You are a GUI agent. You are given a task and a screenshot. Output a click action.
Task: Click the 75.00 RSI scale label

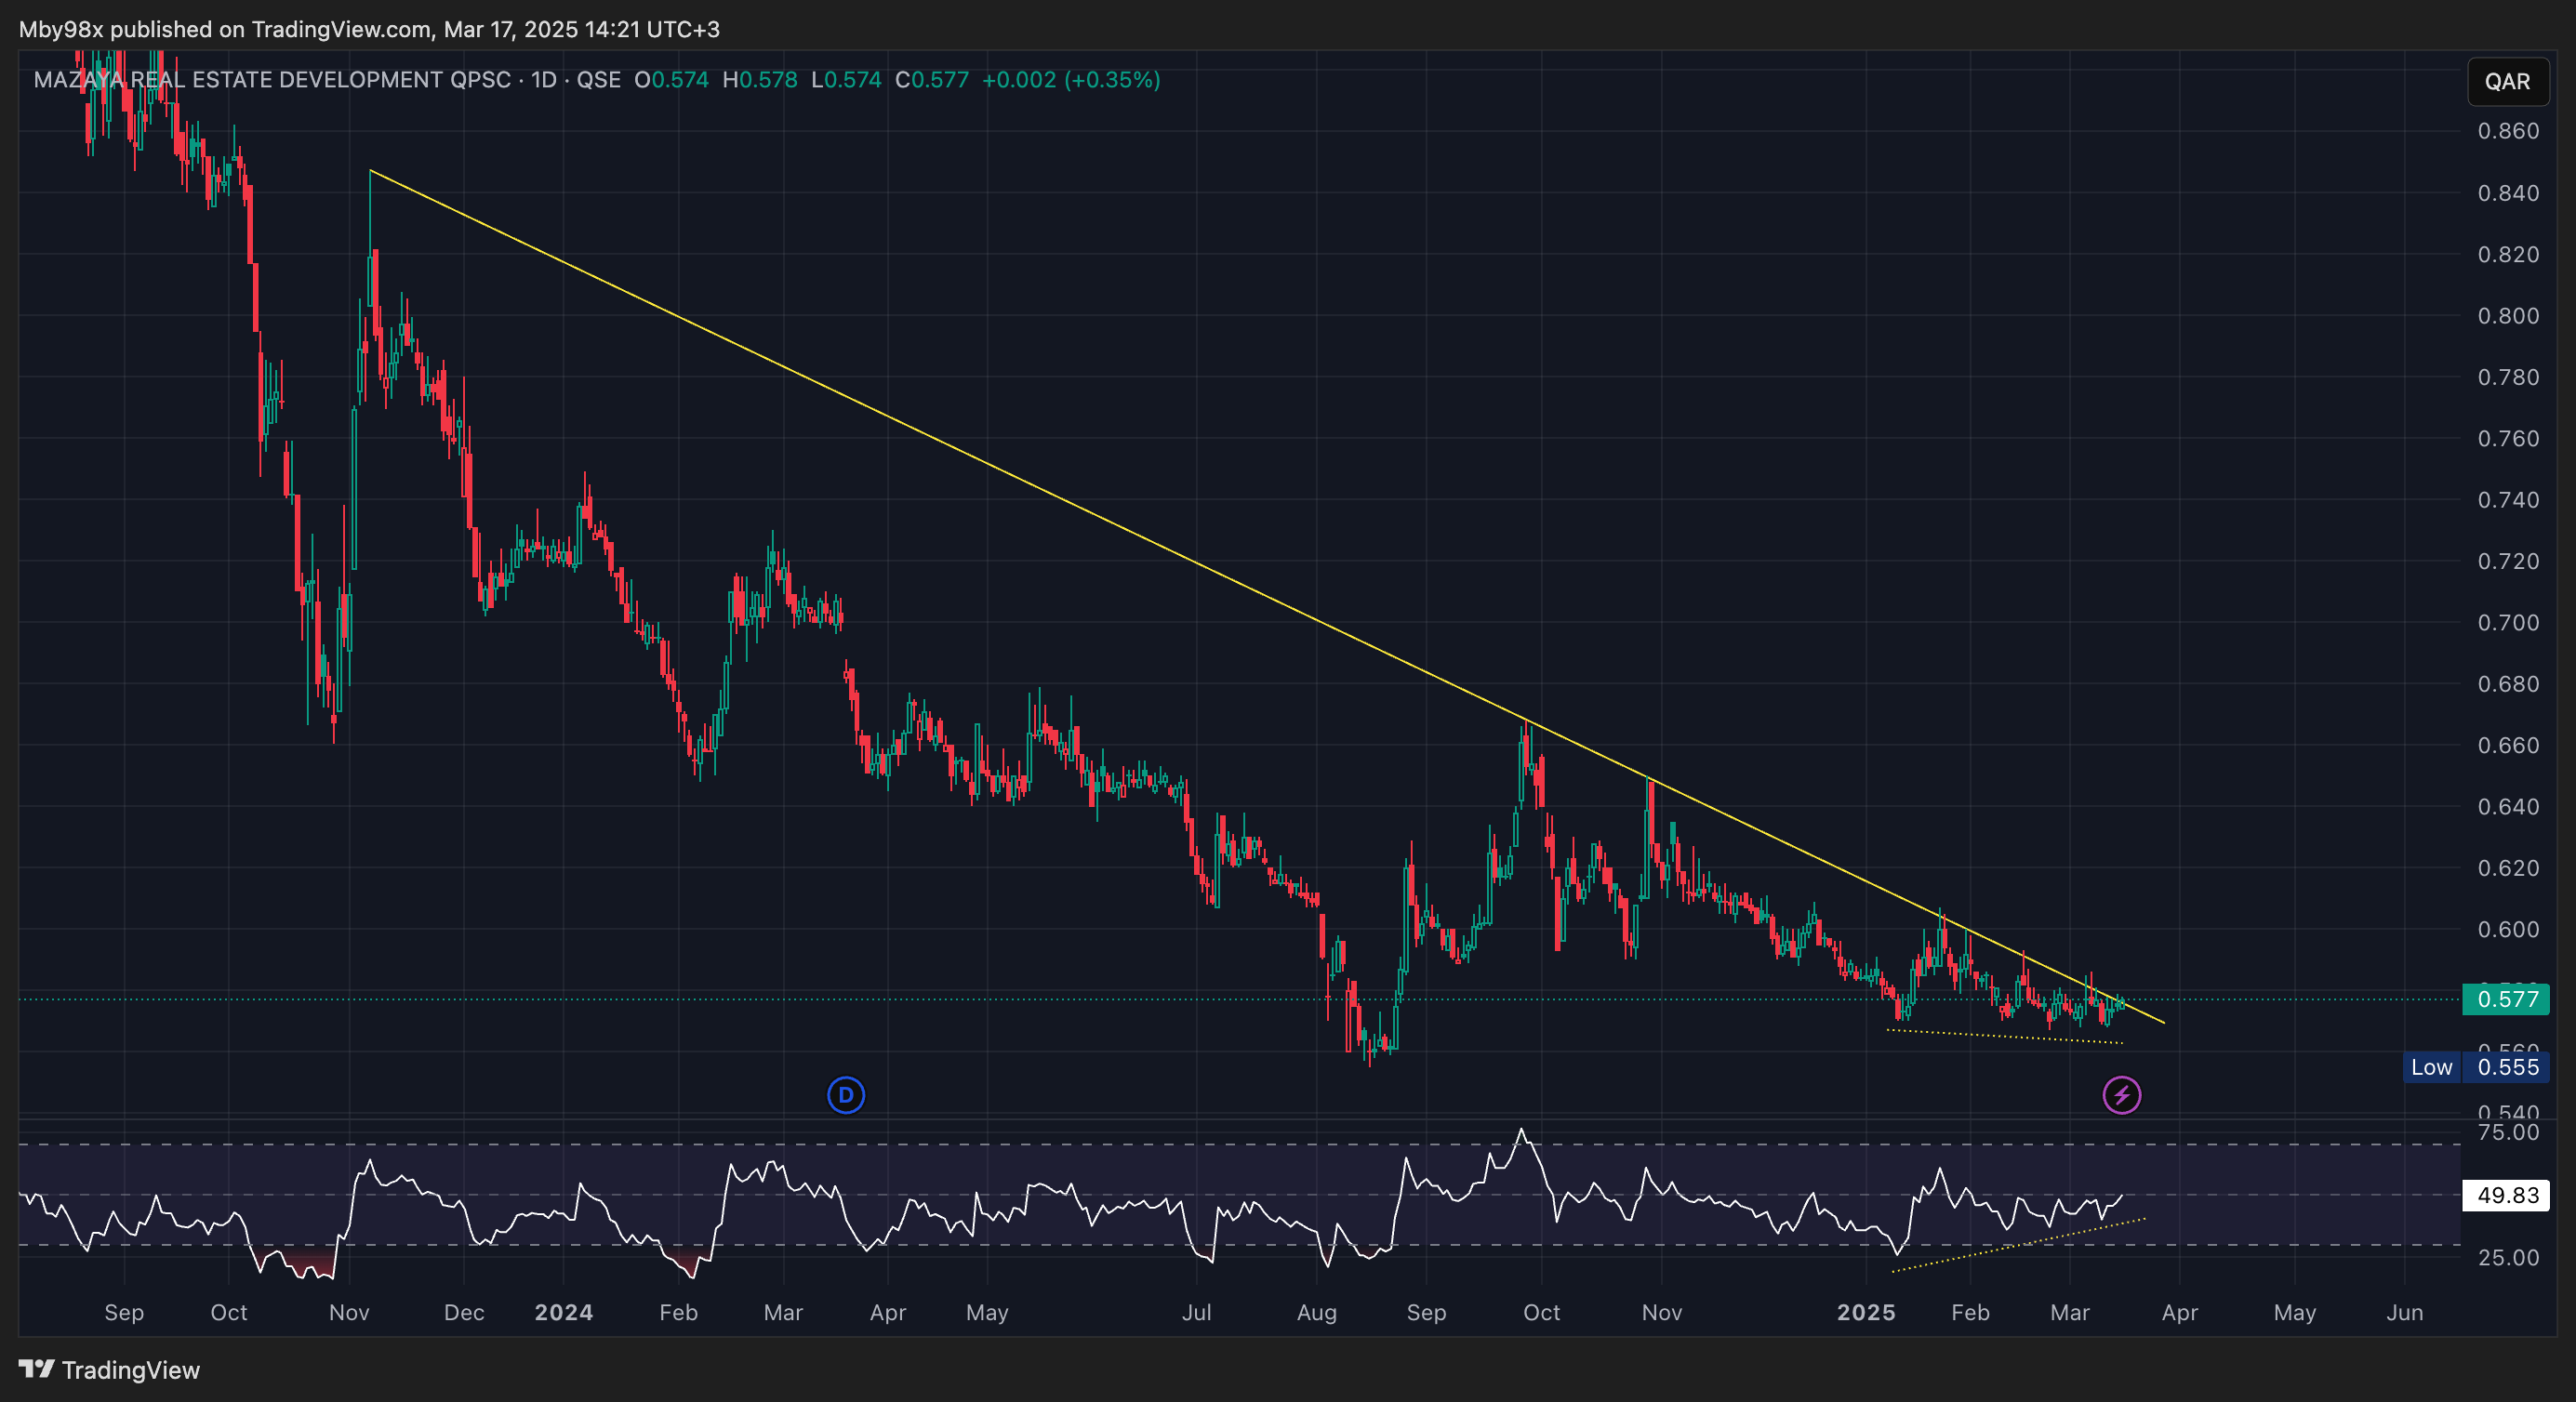[x=2507, y=1132]
